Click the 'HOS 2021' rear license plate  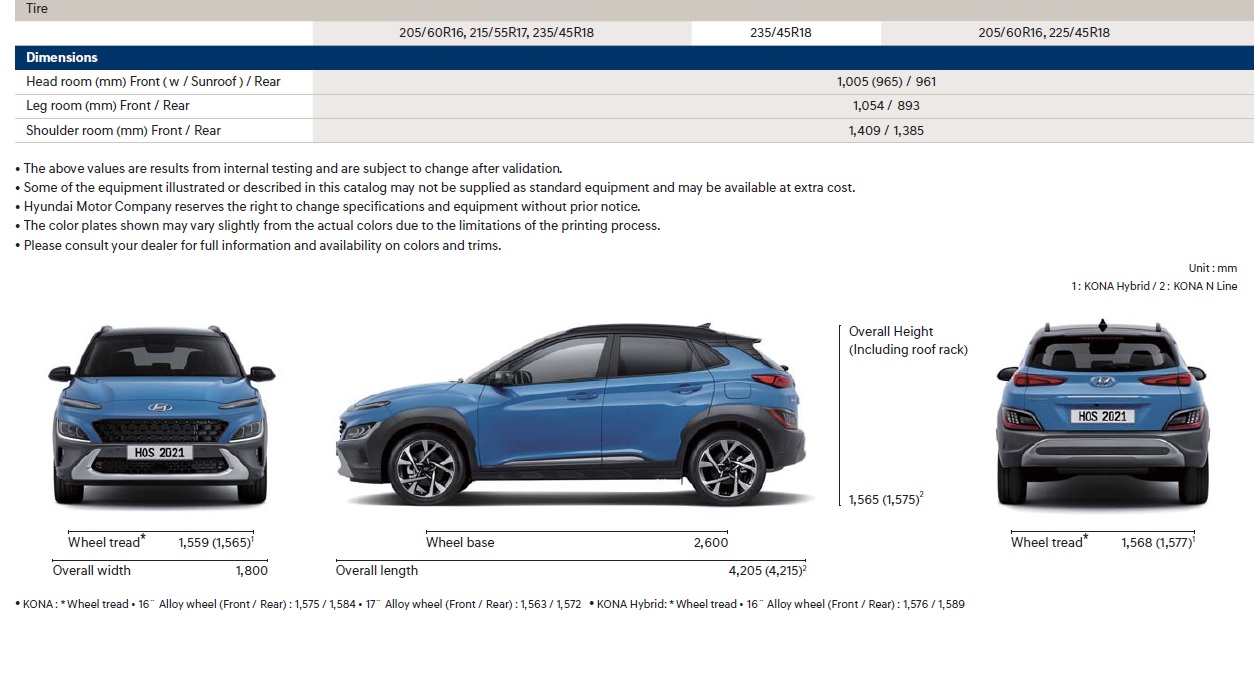[x=1103, y=416]
